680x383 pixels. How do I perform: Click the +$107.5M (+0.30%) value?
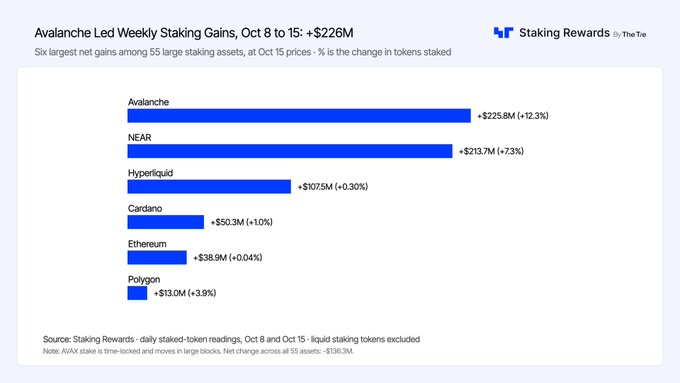tap(333, 187)
